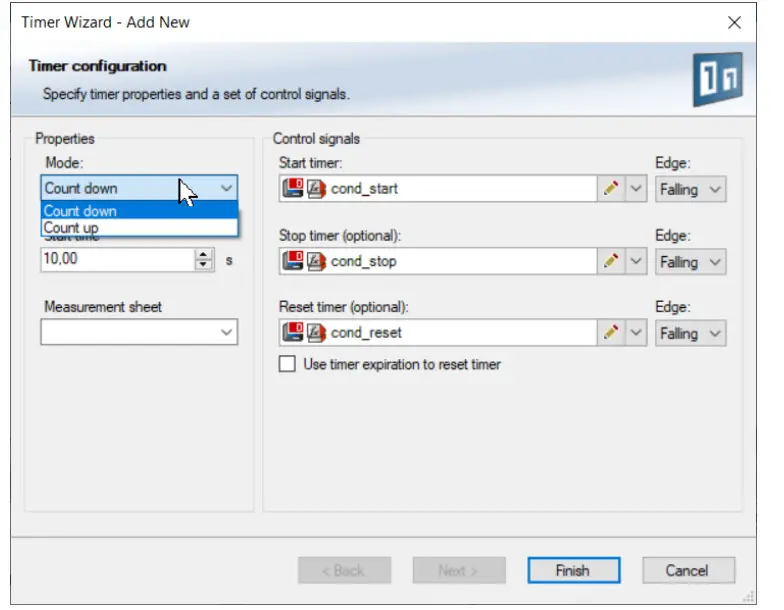Click the red device icon beside cond_reset
Viewport: 784px width, 610px height.
(293, 332)
